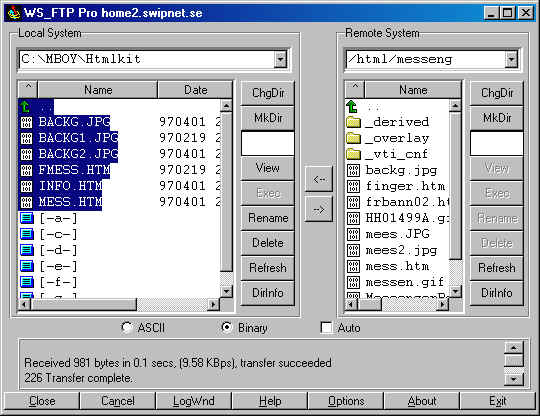Click the local file mask input field
Screen dimensions: 540x416
[268, 143]
